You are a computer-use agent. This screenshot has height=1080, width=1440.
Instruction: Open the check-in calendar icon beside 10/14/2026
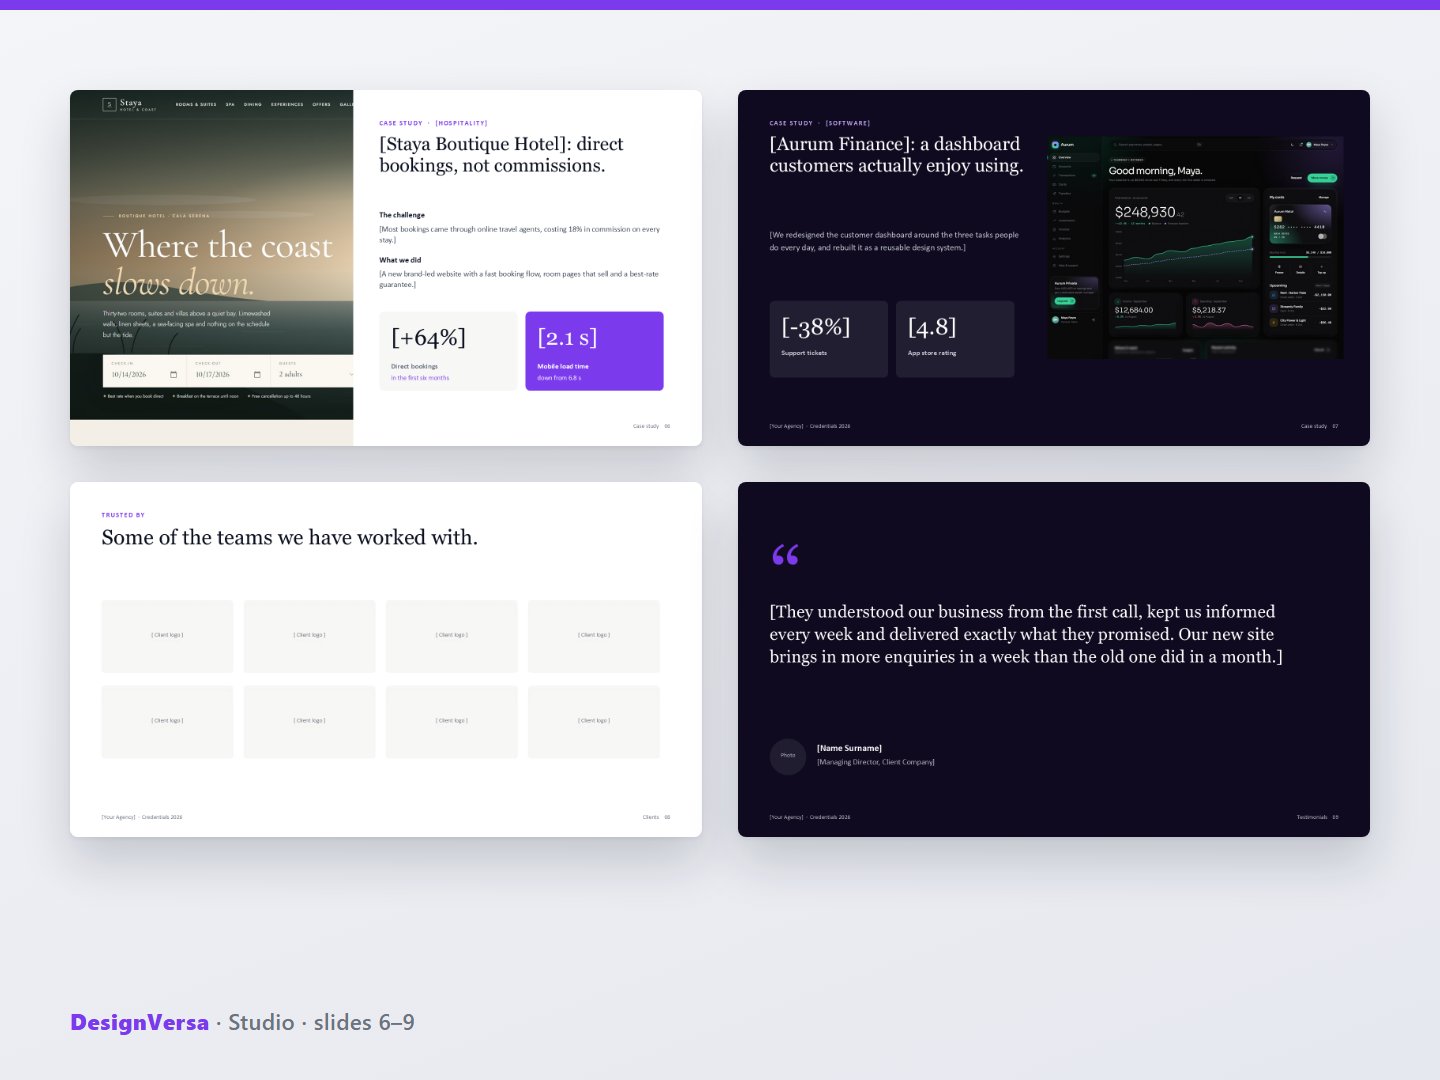click(173, 375)
